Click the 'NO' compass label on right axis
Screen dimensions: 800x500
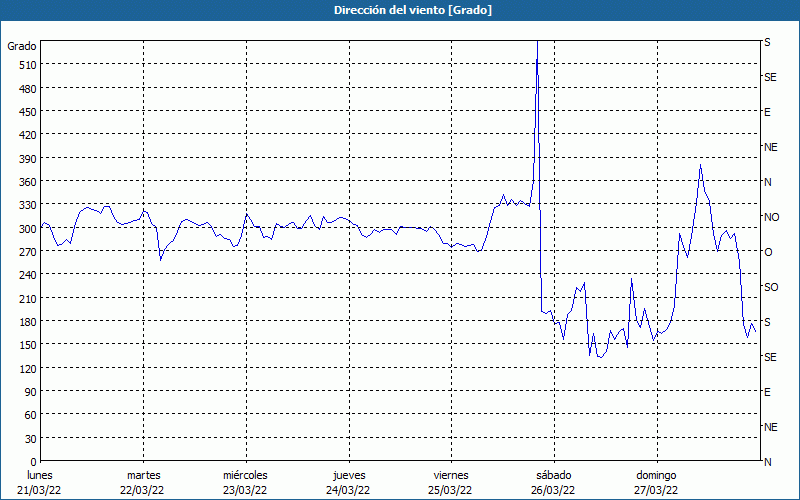771,217
